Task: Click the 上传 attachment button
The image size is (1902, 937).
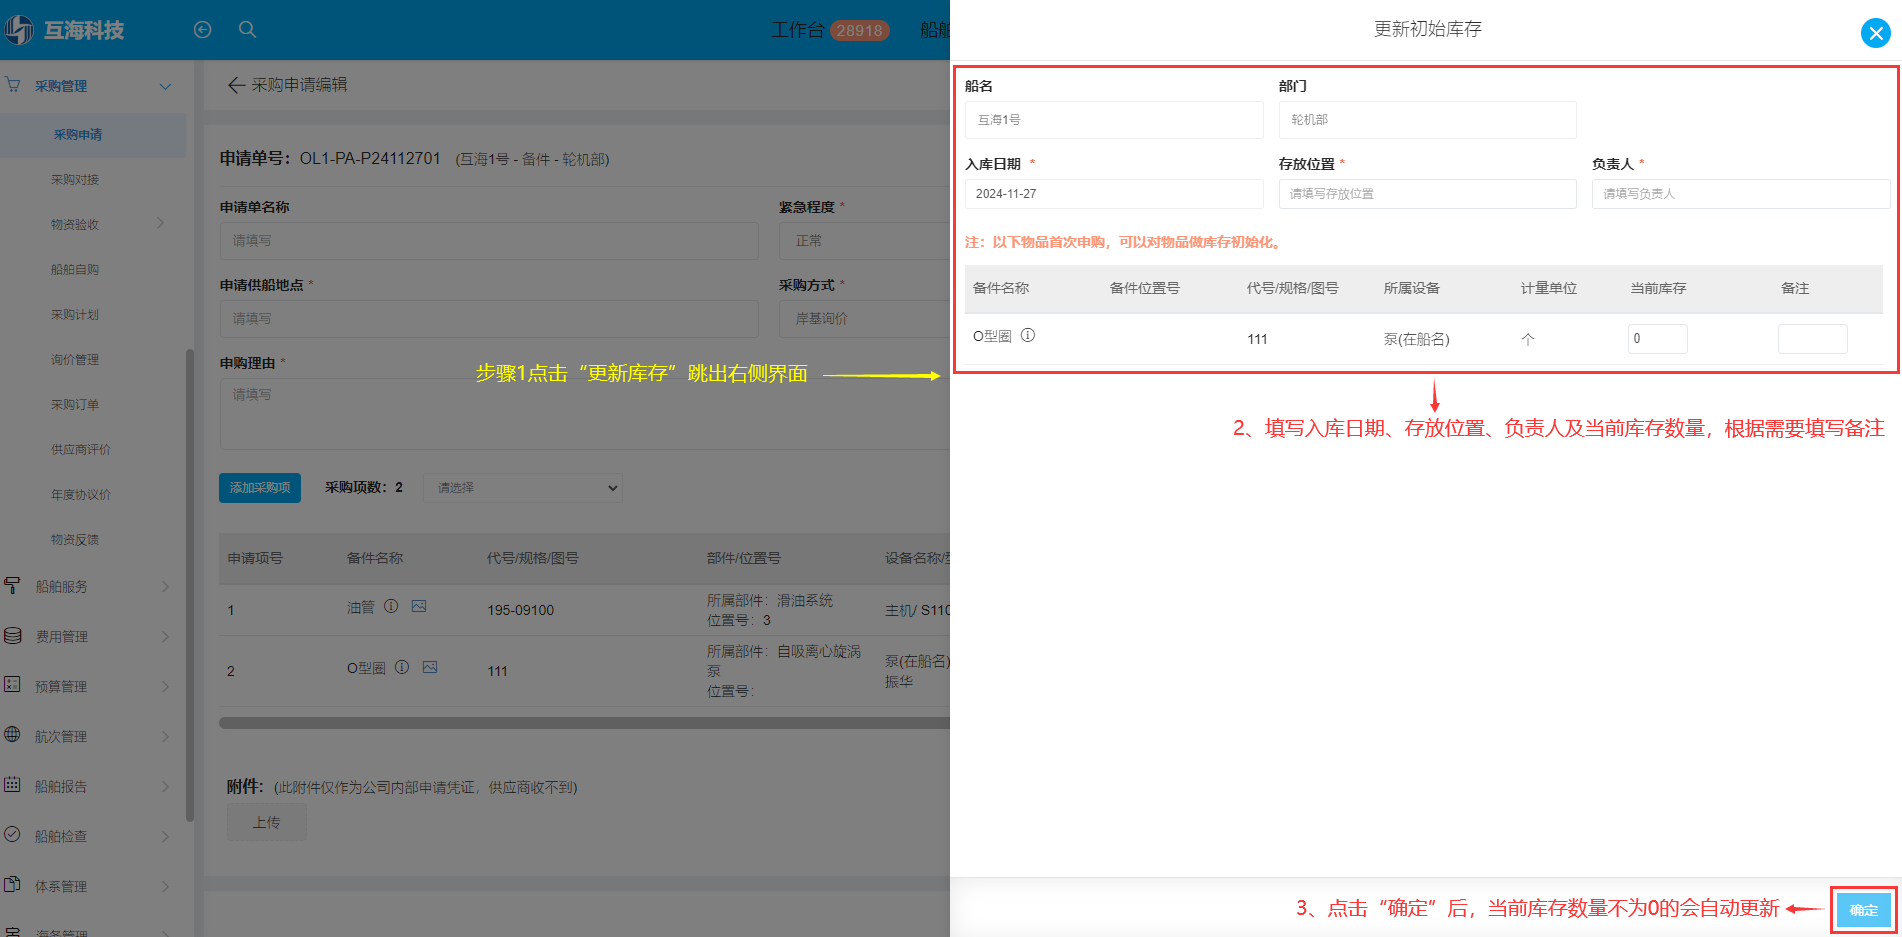Action: pyautogui.click(x=266, y=822)
